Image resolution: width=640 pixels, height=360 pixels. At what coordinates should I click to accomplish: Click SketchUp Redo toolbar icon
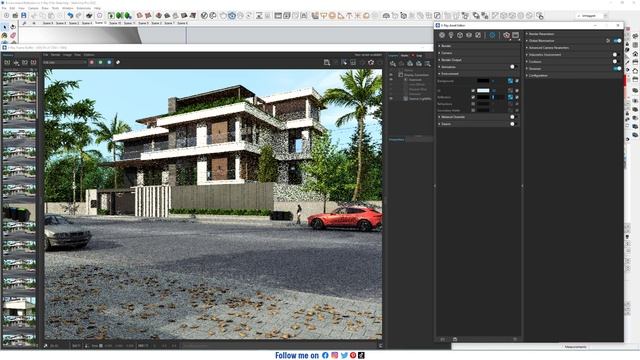pos(79,16)
